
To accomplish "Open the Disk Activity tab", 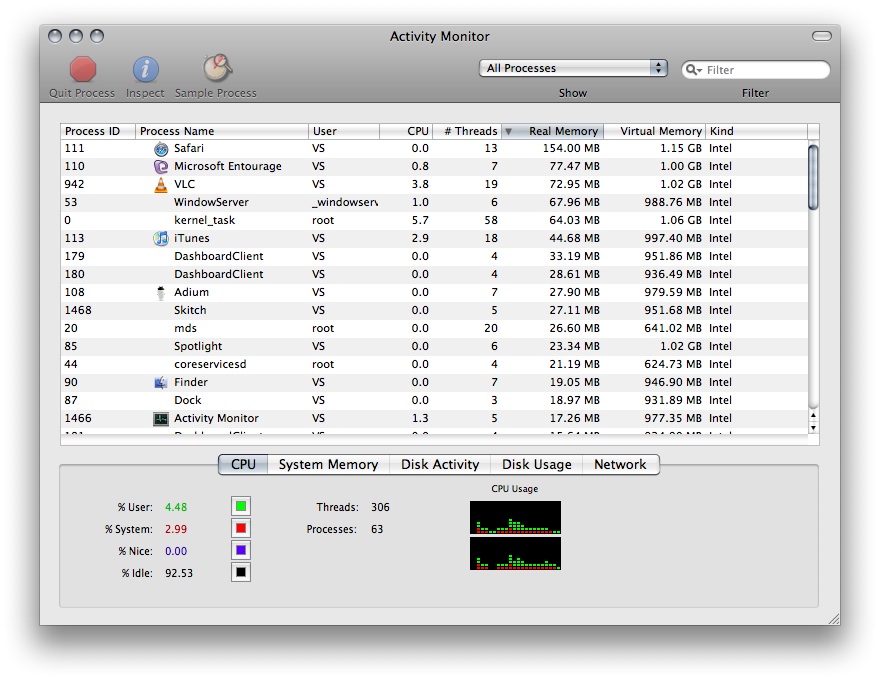I will (x=440, y=465).
